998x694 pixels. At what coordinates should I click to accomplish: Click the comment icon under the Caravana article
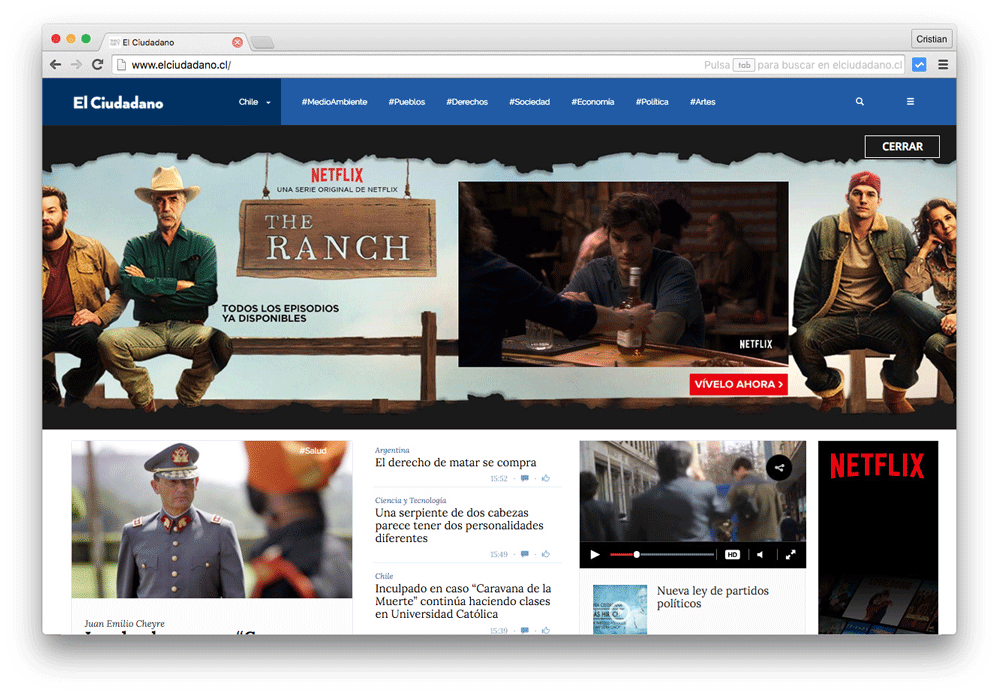524,630
